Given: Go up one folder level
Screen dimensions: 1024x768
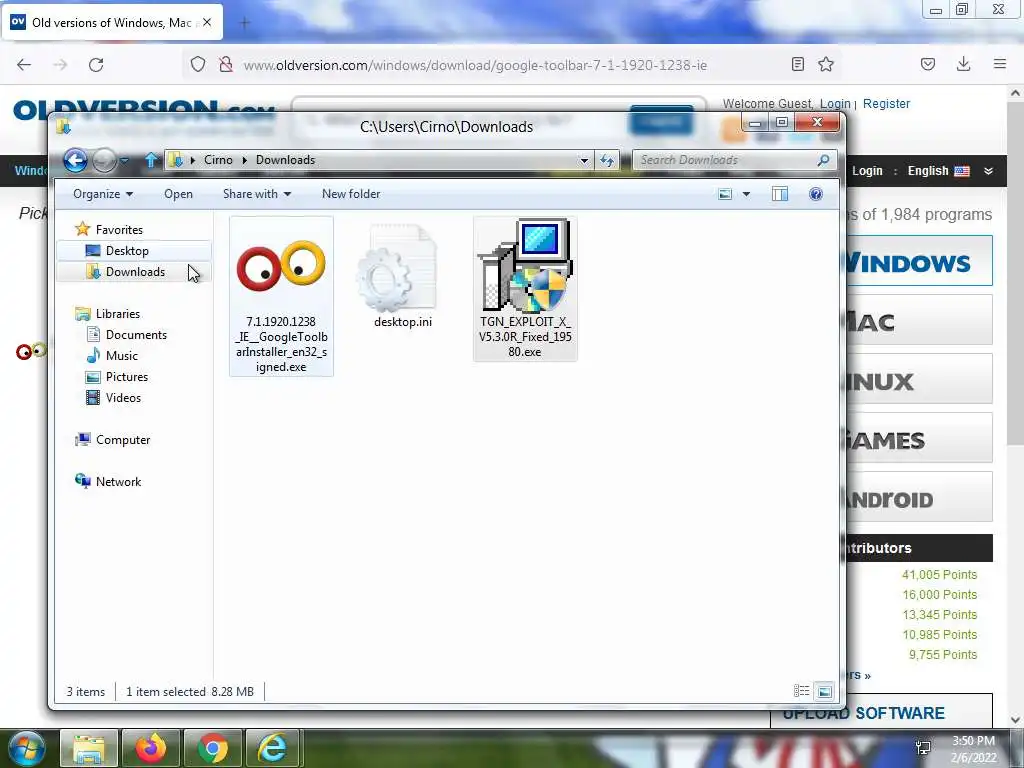Looking at the screenshot, I should (151, 160).
